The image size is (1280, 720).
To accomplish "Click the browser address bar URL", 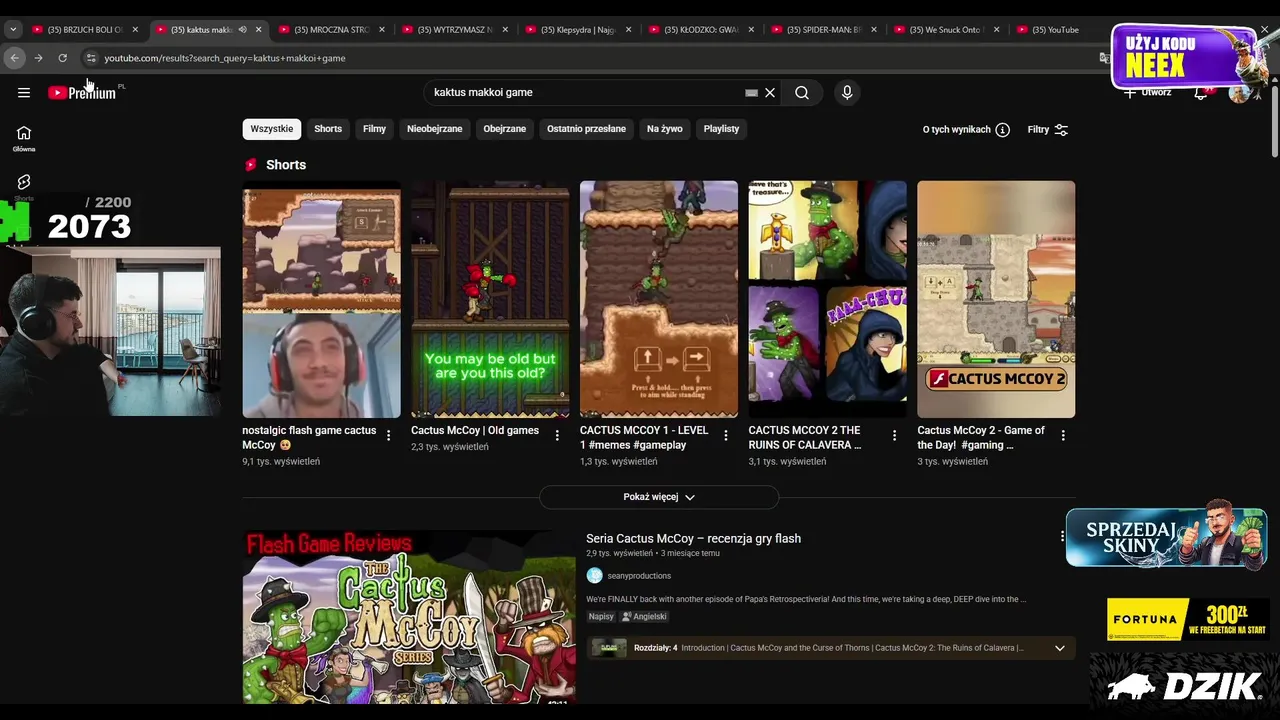I will (225, 58).
